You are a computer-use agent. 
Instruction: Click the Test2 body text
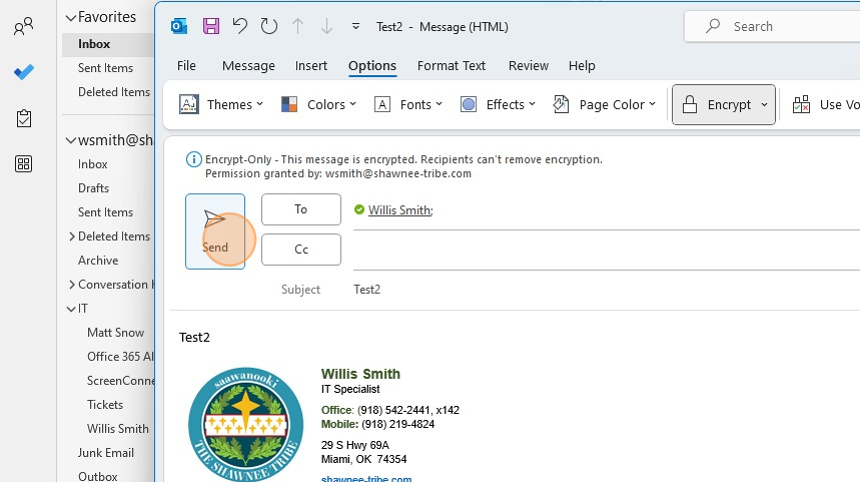pos(195,337)
